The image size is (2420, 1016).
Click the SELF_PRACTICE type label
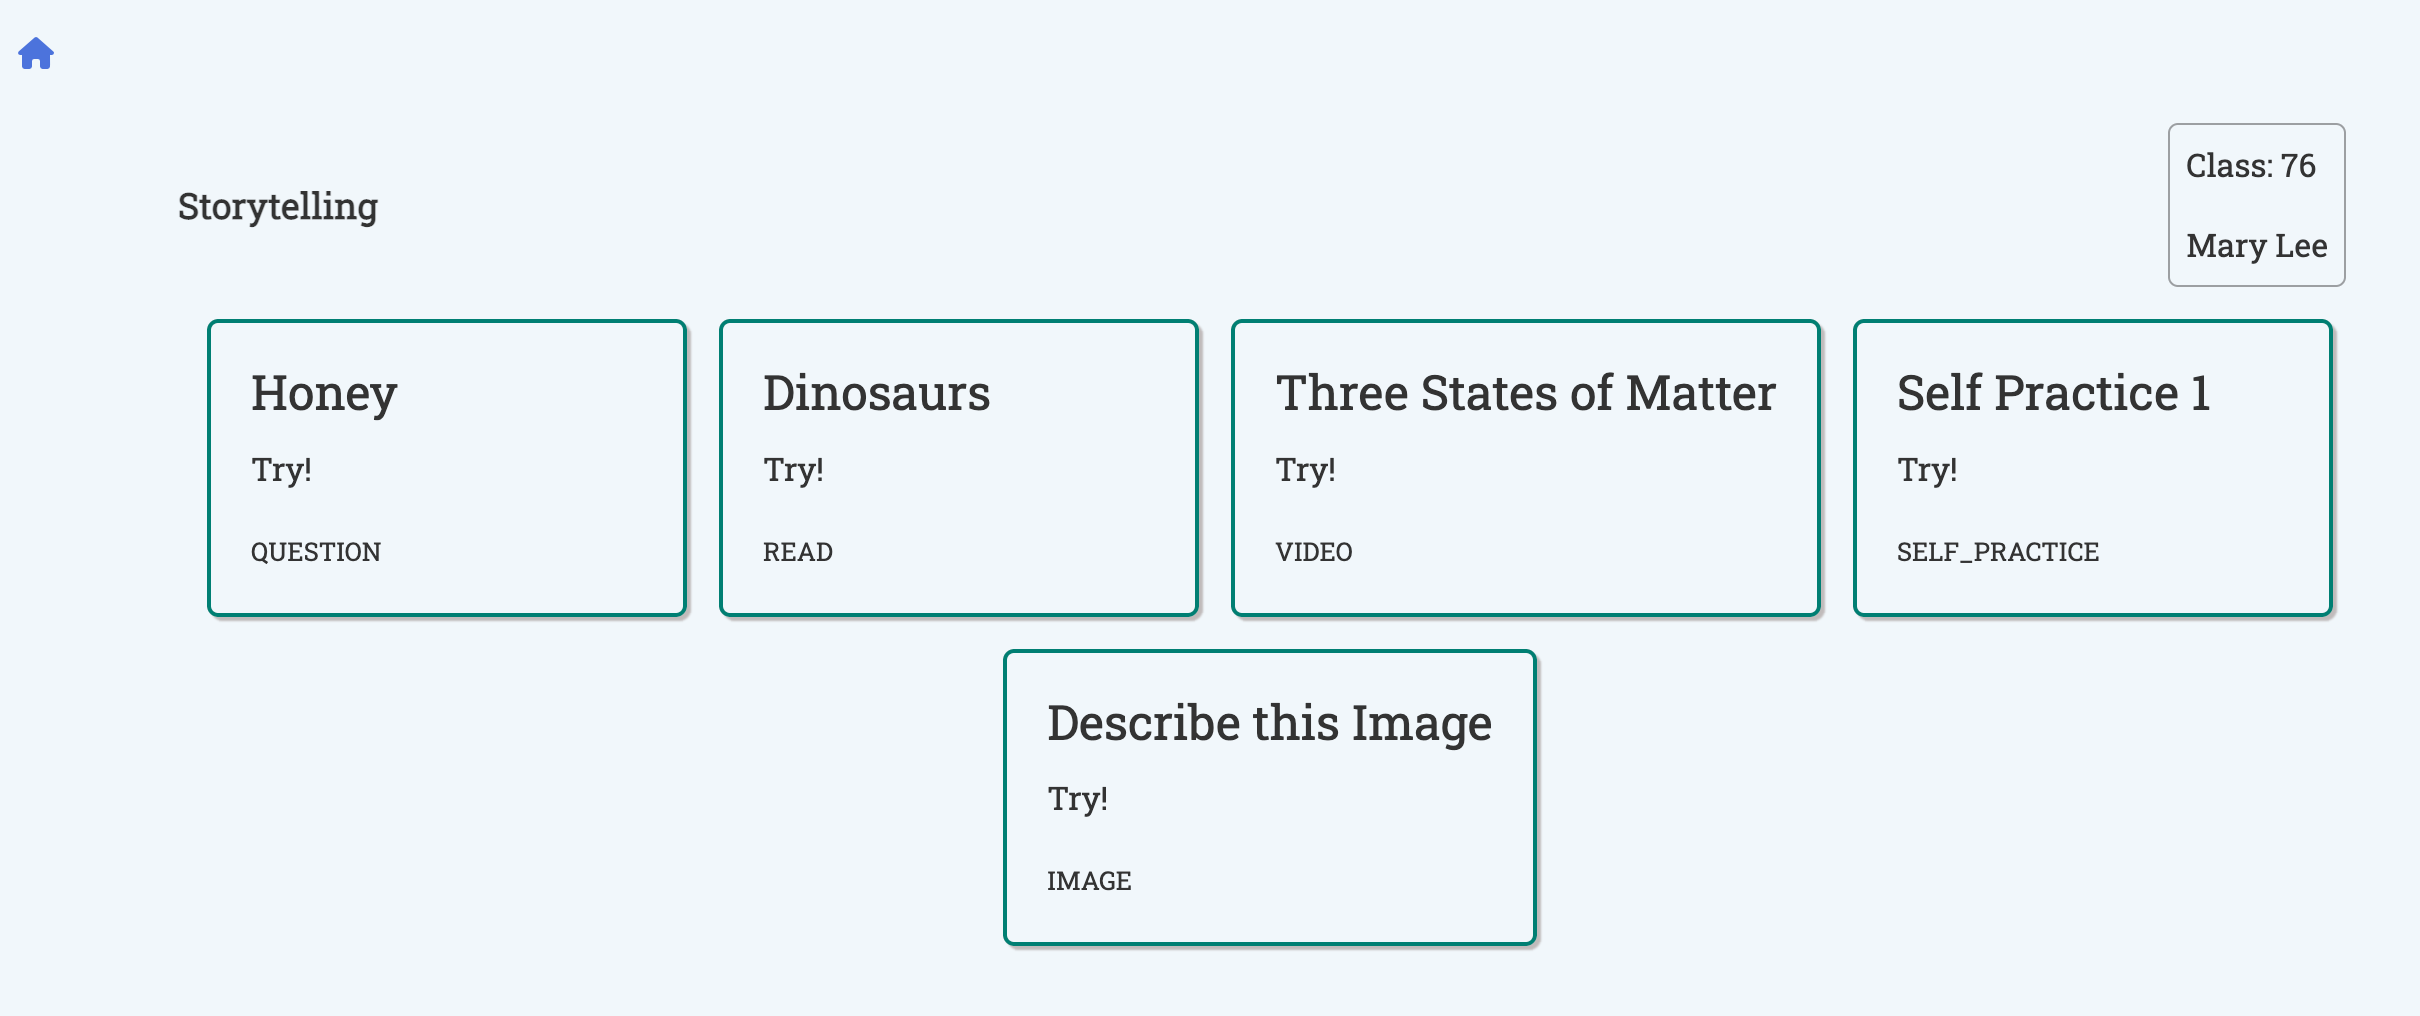tap(1998, 552)
